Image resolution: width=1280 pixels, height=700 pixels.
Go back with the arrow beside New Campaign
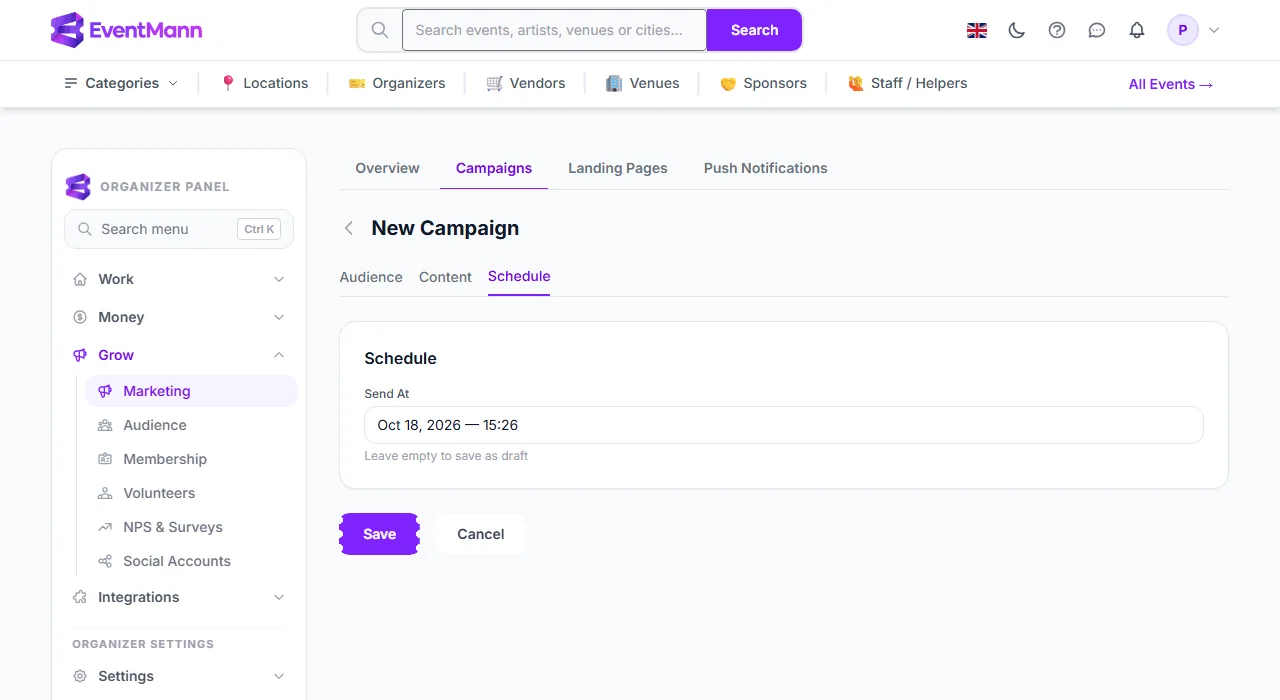pyautogui.click(x=349, y=228)
